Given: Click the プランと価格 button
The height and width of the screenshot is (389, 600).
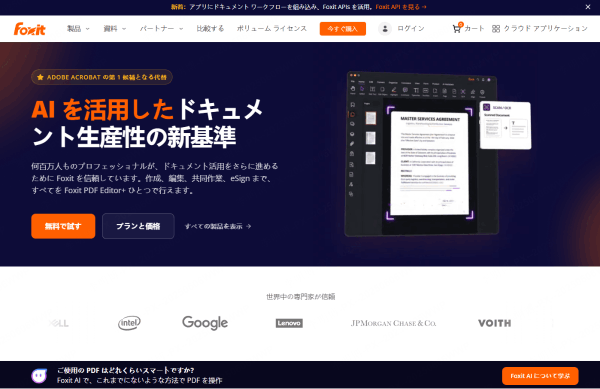Looking at the screenshot, I should click(138, 226).
